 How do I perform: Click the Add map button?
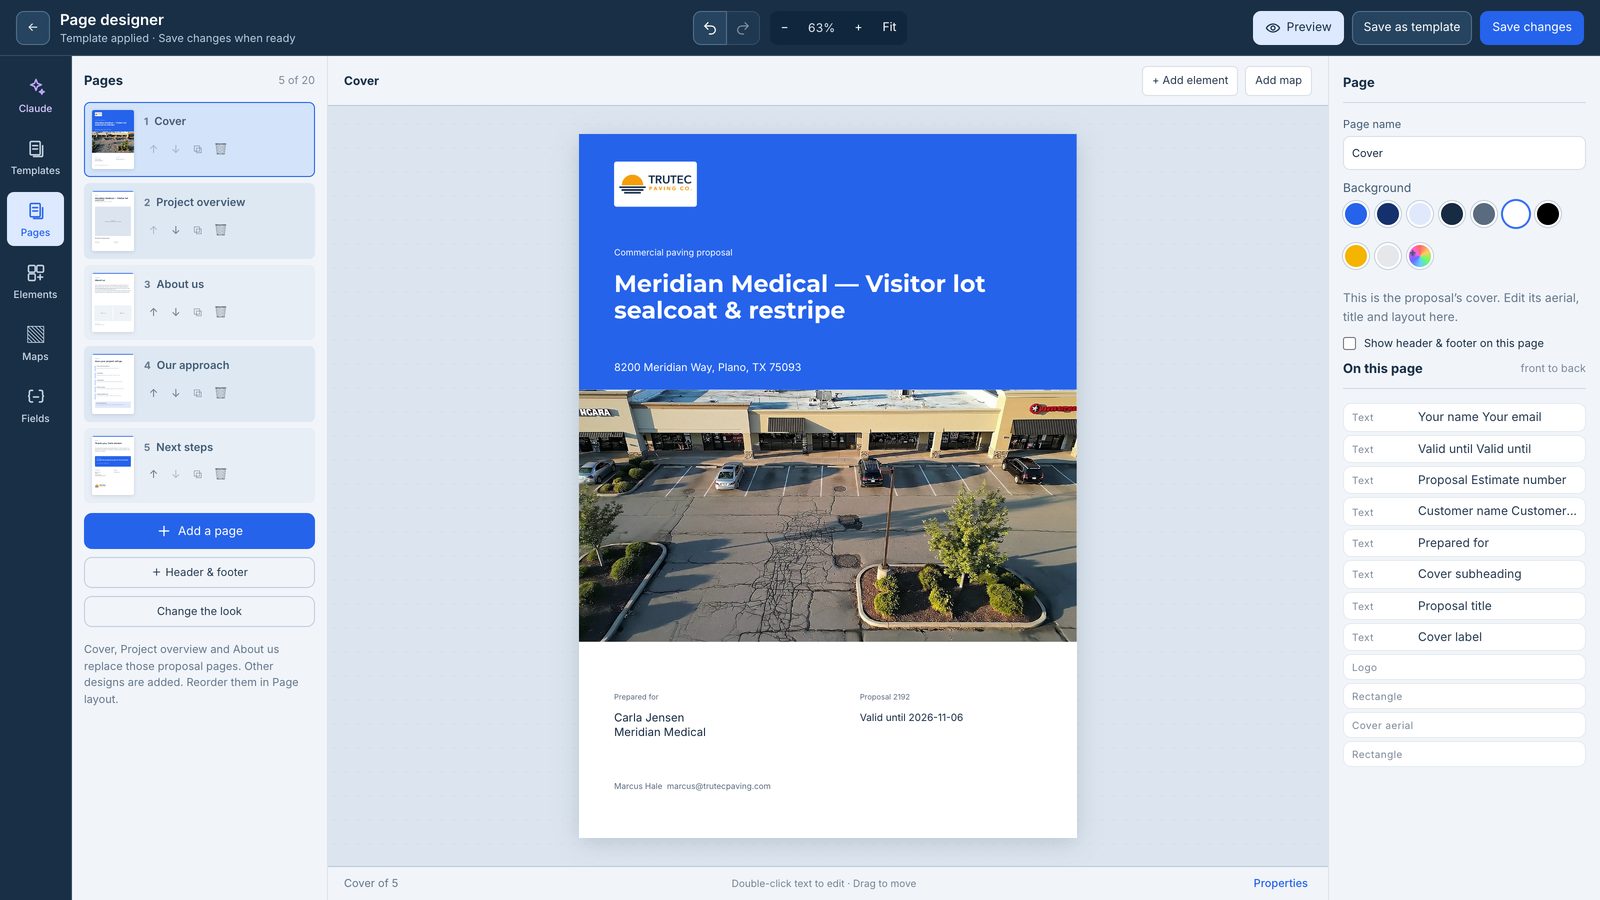(x=1278, y=81)
